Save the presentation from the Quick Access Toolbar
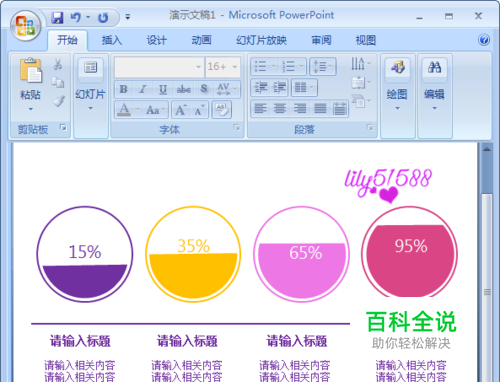This screenshot has height=382, width=500. pos(57,17)
